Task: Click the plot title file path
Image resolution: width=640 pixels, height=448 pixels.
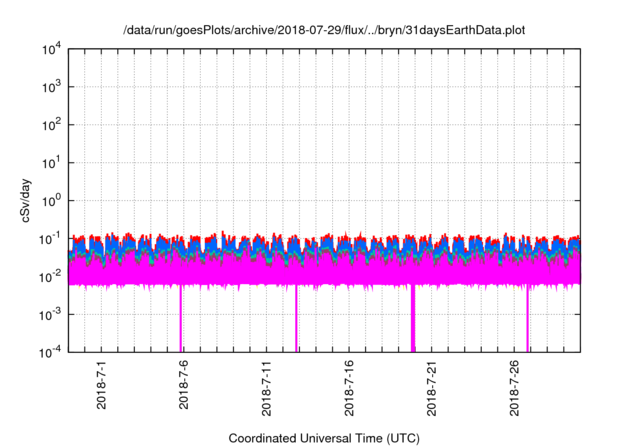Action: click(324, 30)
